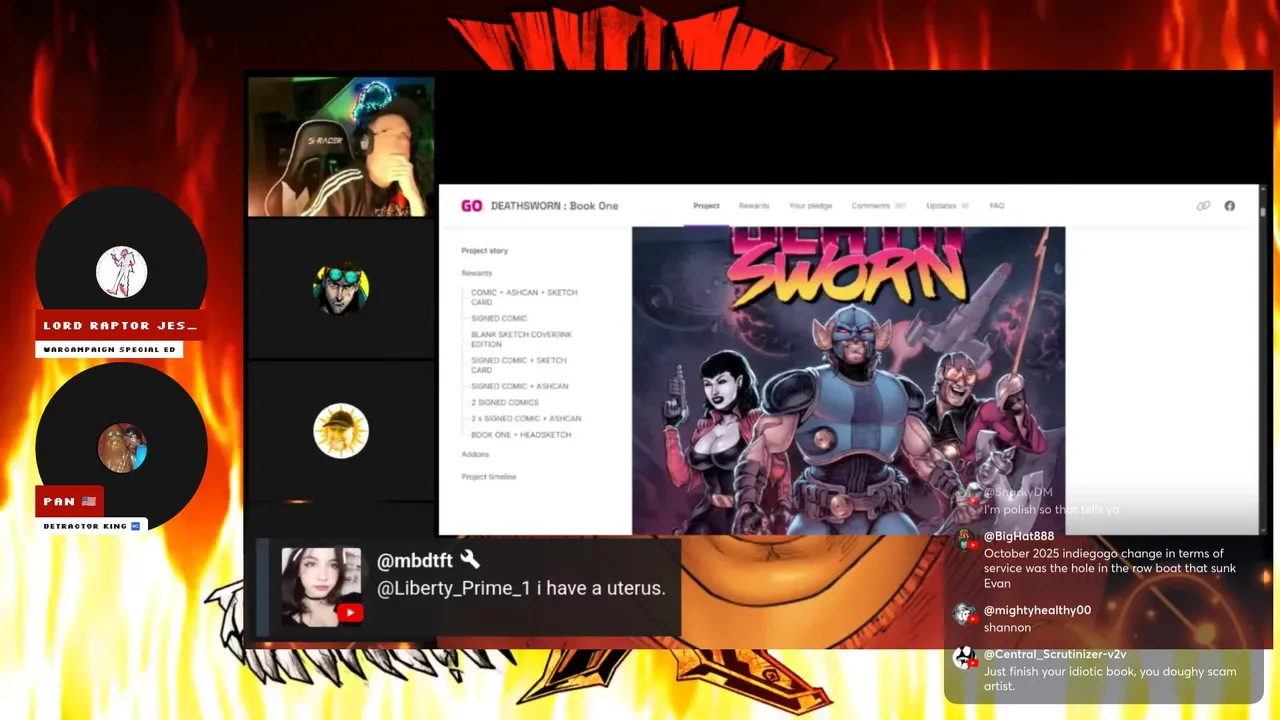Click the @BigHat888 chat avatar
The height and width of the screenshot is (720, 1280).
[x=964, y=541]
